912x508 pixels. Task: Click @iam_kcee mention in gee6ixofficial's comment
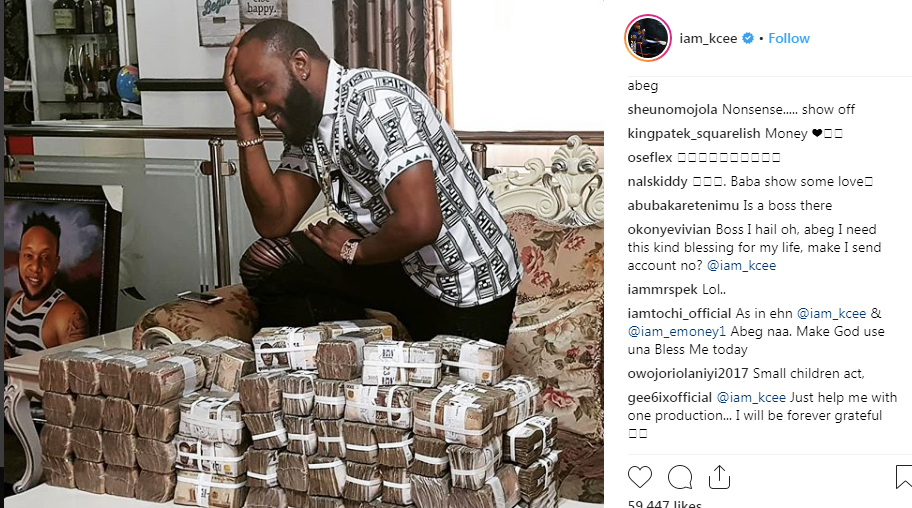click(751, 397)
